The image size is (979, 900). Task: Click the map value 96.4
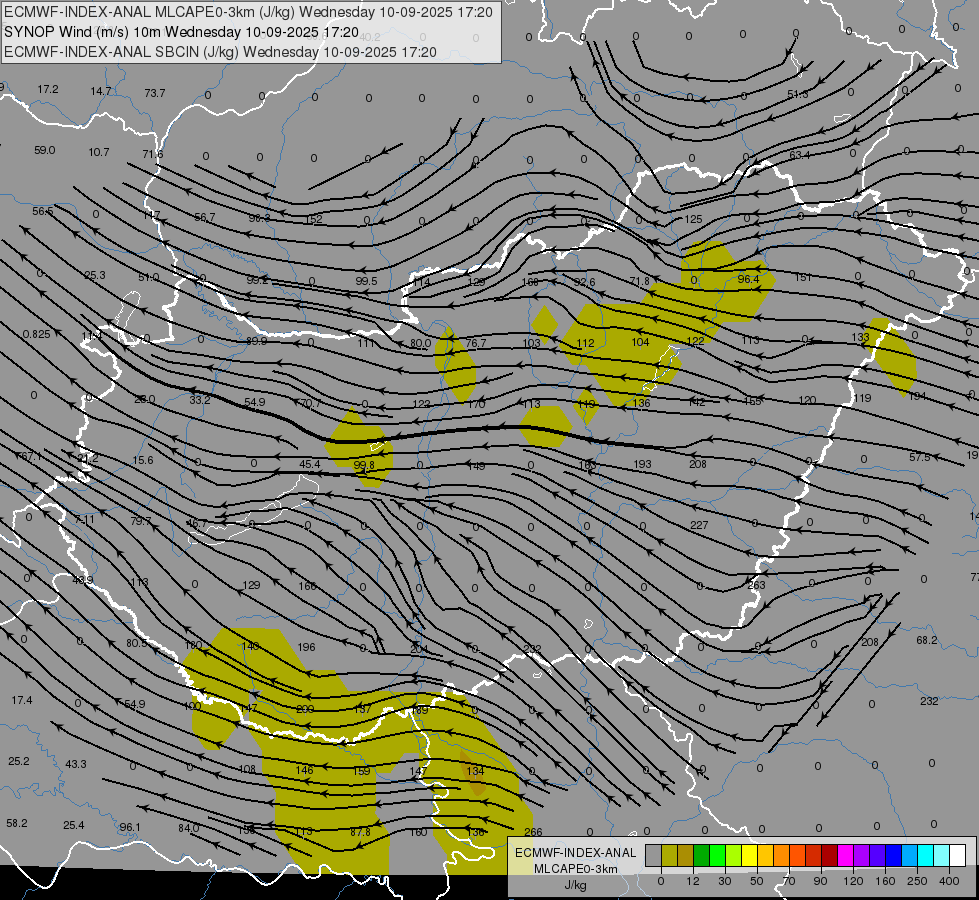point(748,279)
